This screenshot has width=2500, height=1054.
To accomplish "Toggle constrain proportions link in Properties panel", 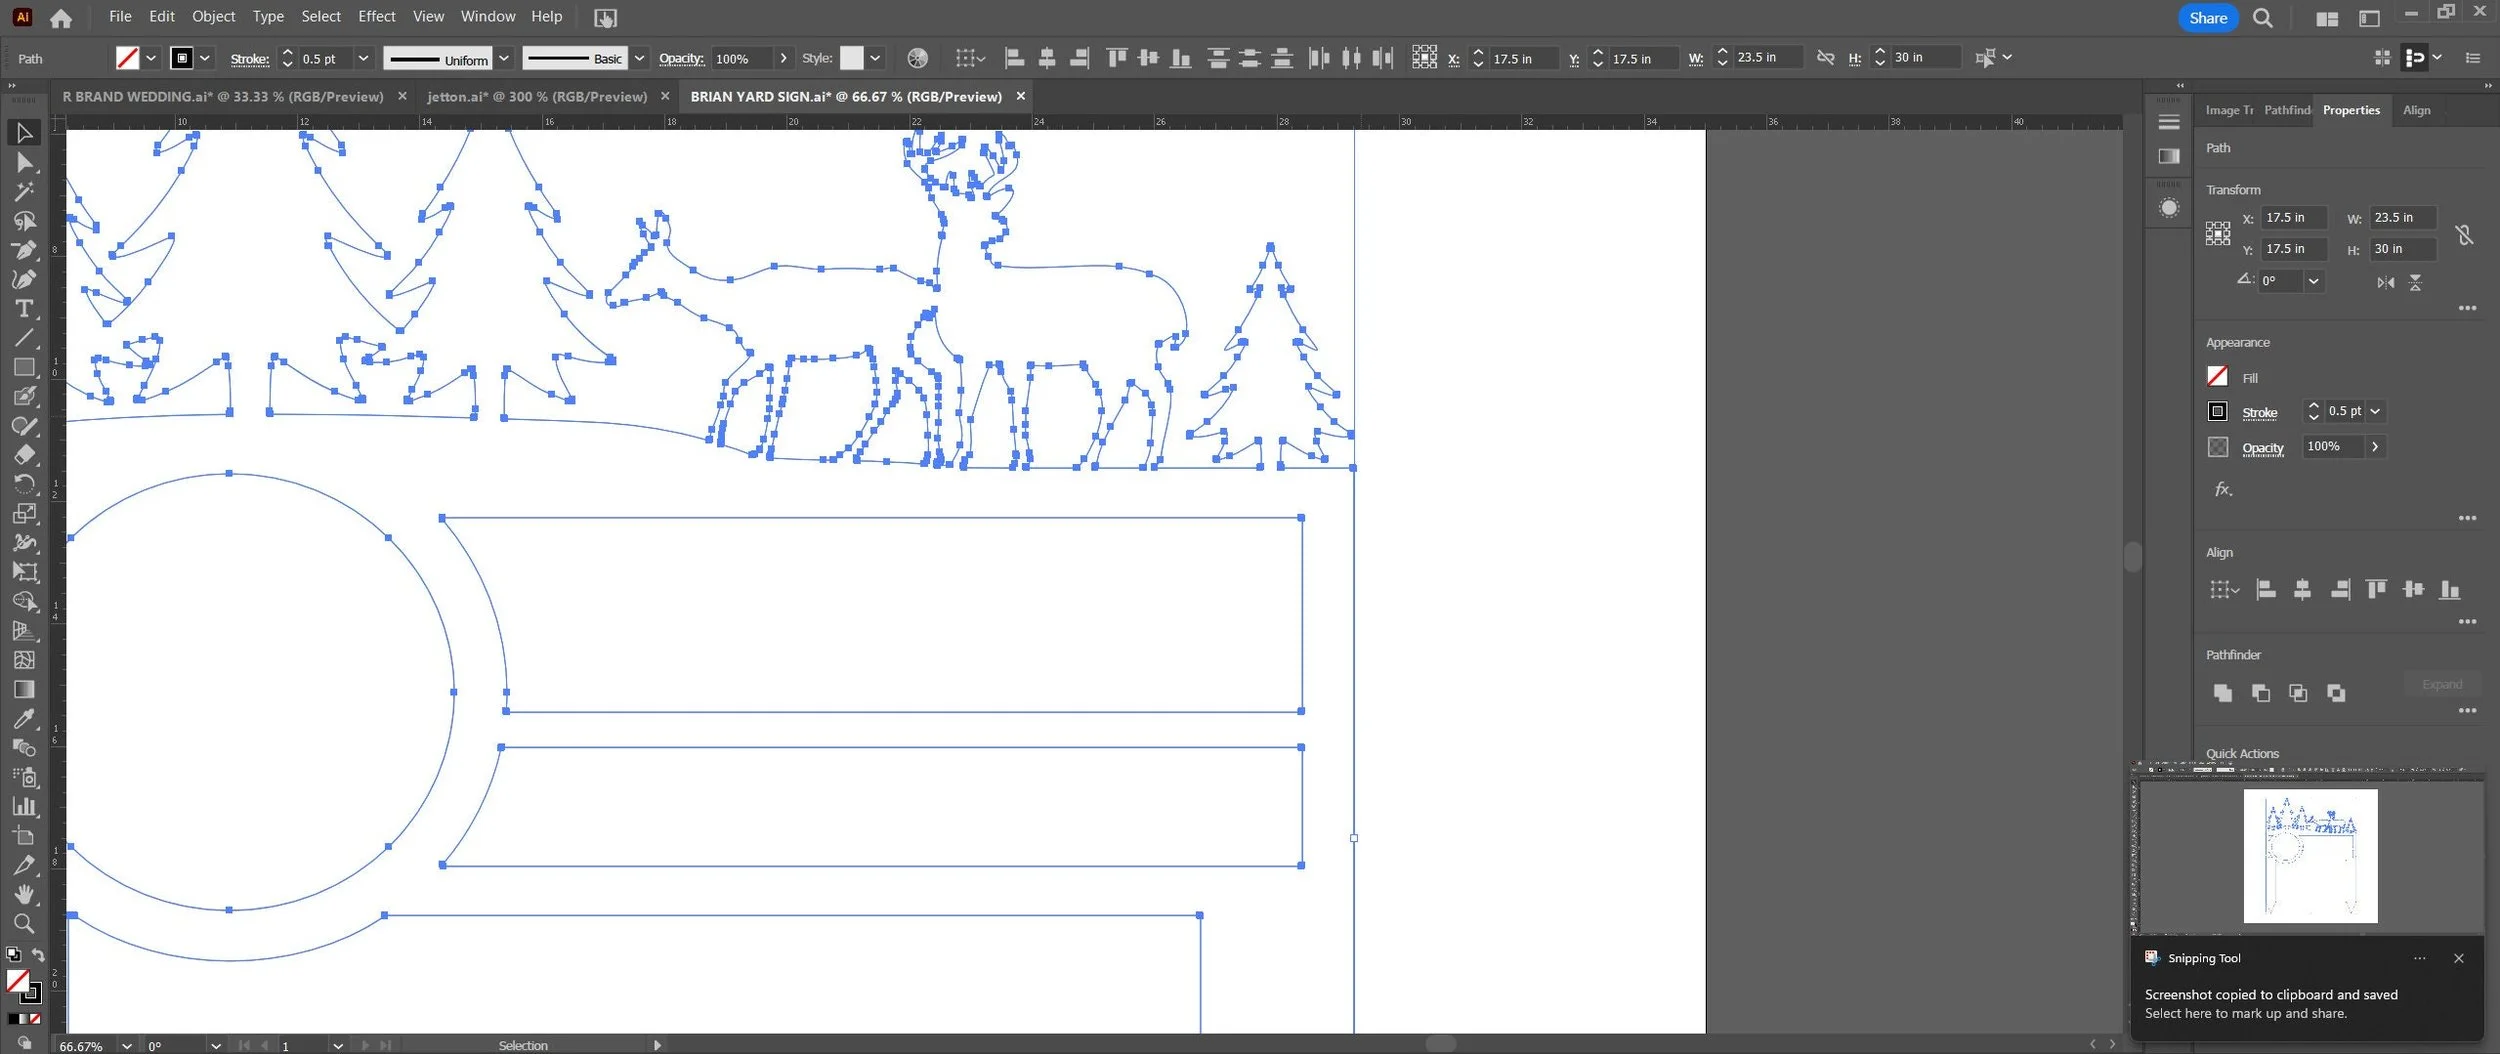I will (x=2464, y=234).
